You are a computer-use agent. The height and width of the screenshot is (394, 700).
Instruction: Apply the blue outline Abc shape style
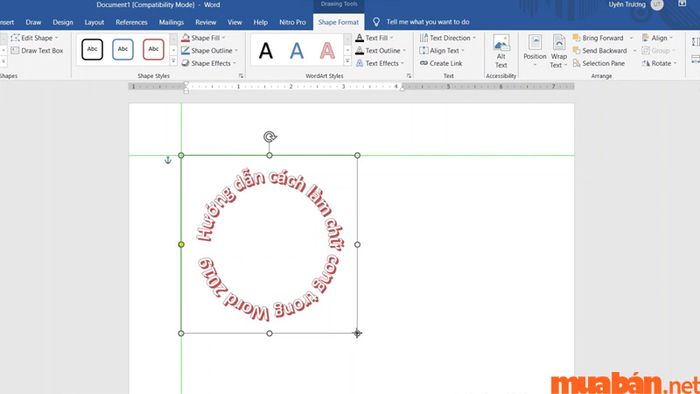tap(123, 49)
